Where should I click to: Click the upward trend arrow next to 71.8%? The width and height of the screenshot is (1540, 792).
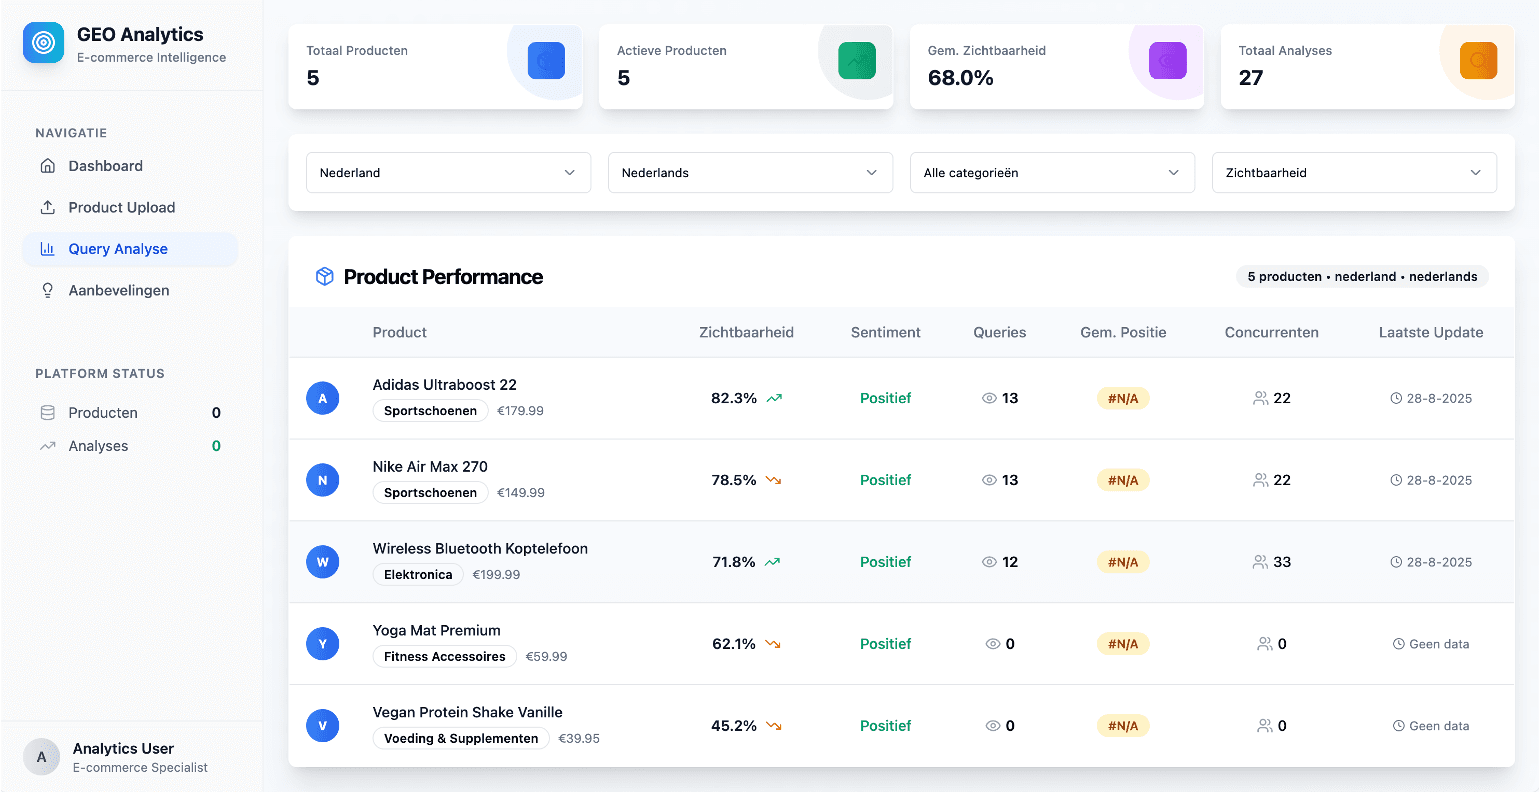tap(772, 562)
